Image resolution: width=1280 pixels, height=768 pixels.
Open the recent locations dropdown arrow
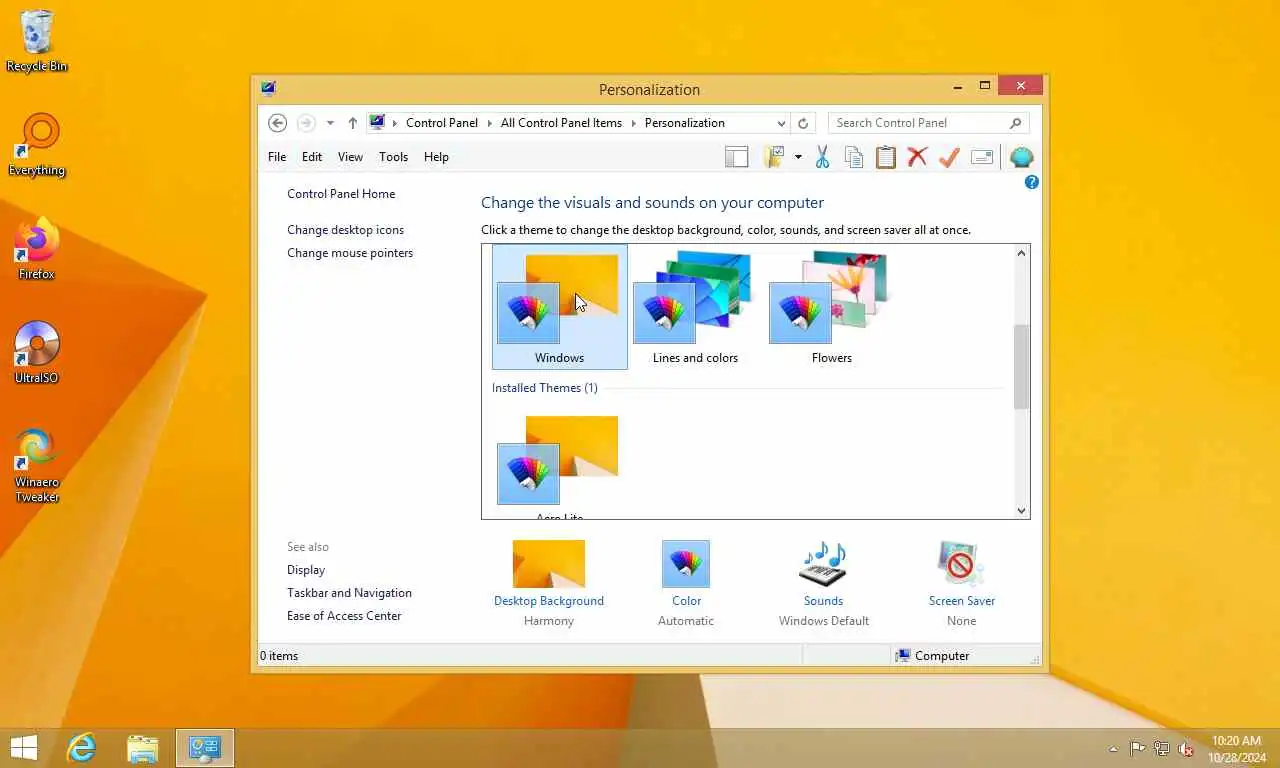(330, 123)
